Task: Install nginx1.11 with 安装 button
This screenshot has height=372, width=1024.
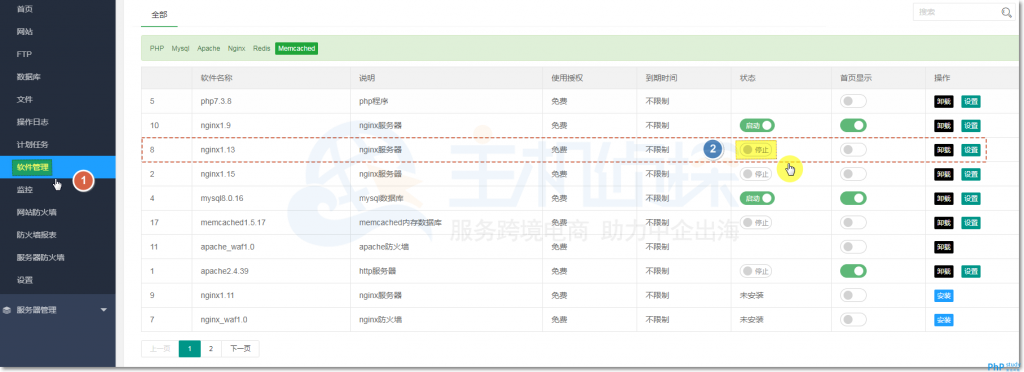Action: (x=944, y=296)
